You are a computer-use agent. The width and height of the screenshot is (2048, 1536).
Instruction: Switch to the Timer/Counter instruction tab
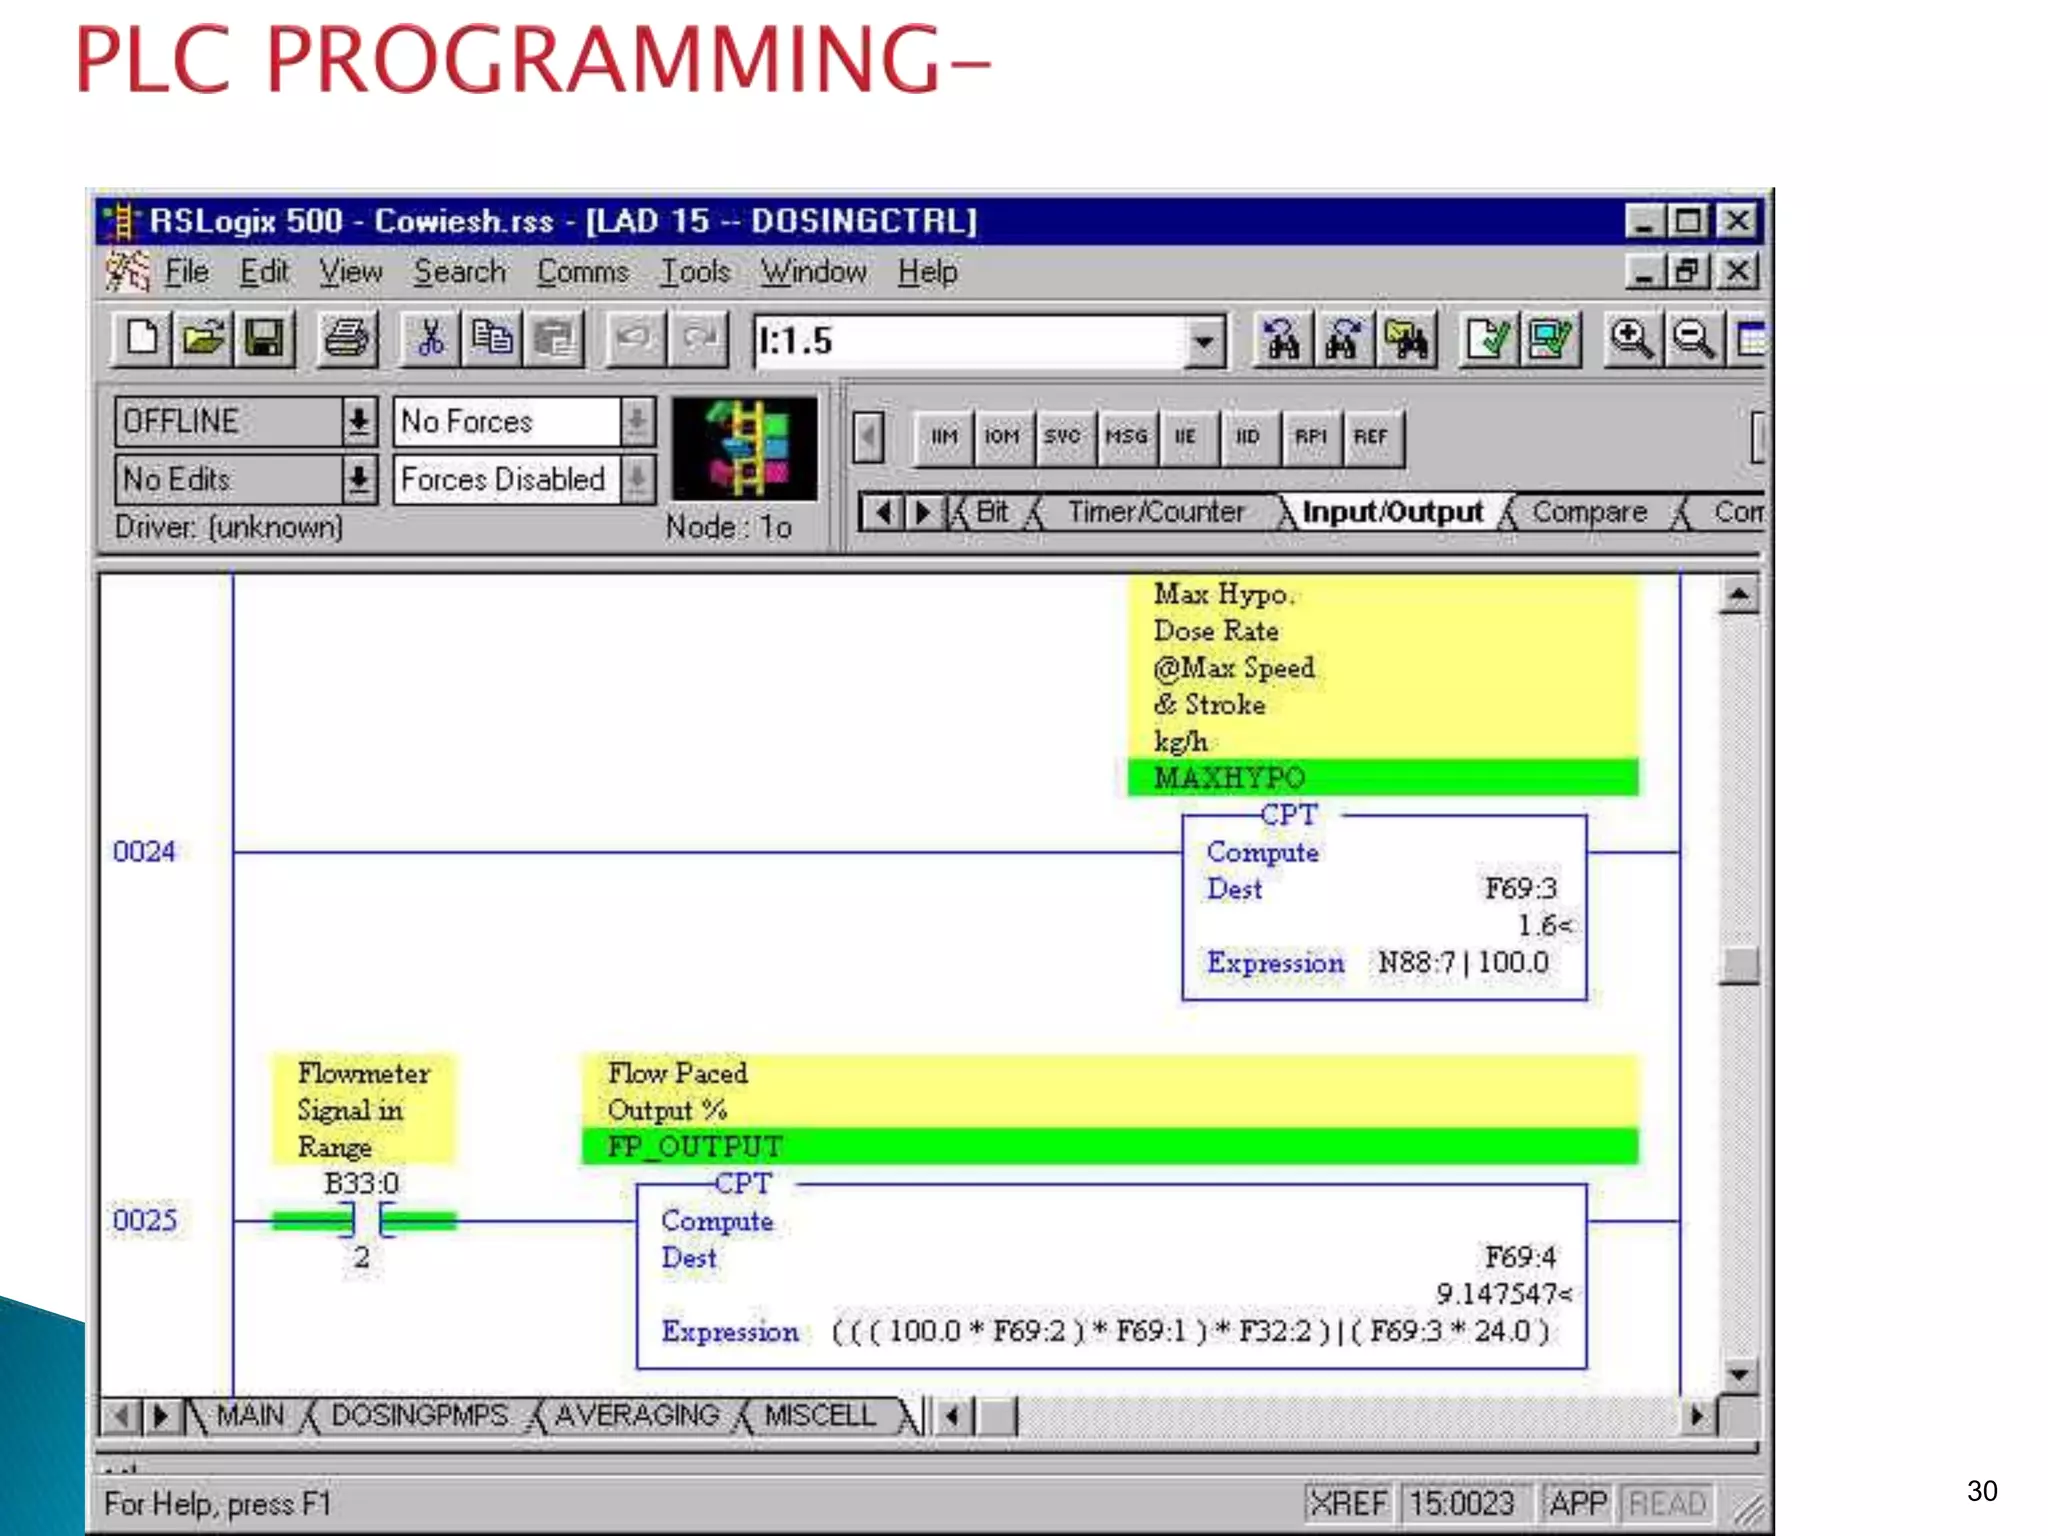coord(1155,512)
